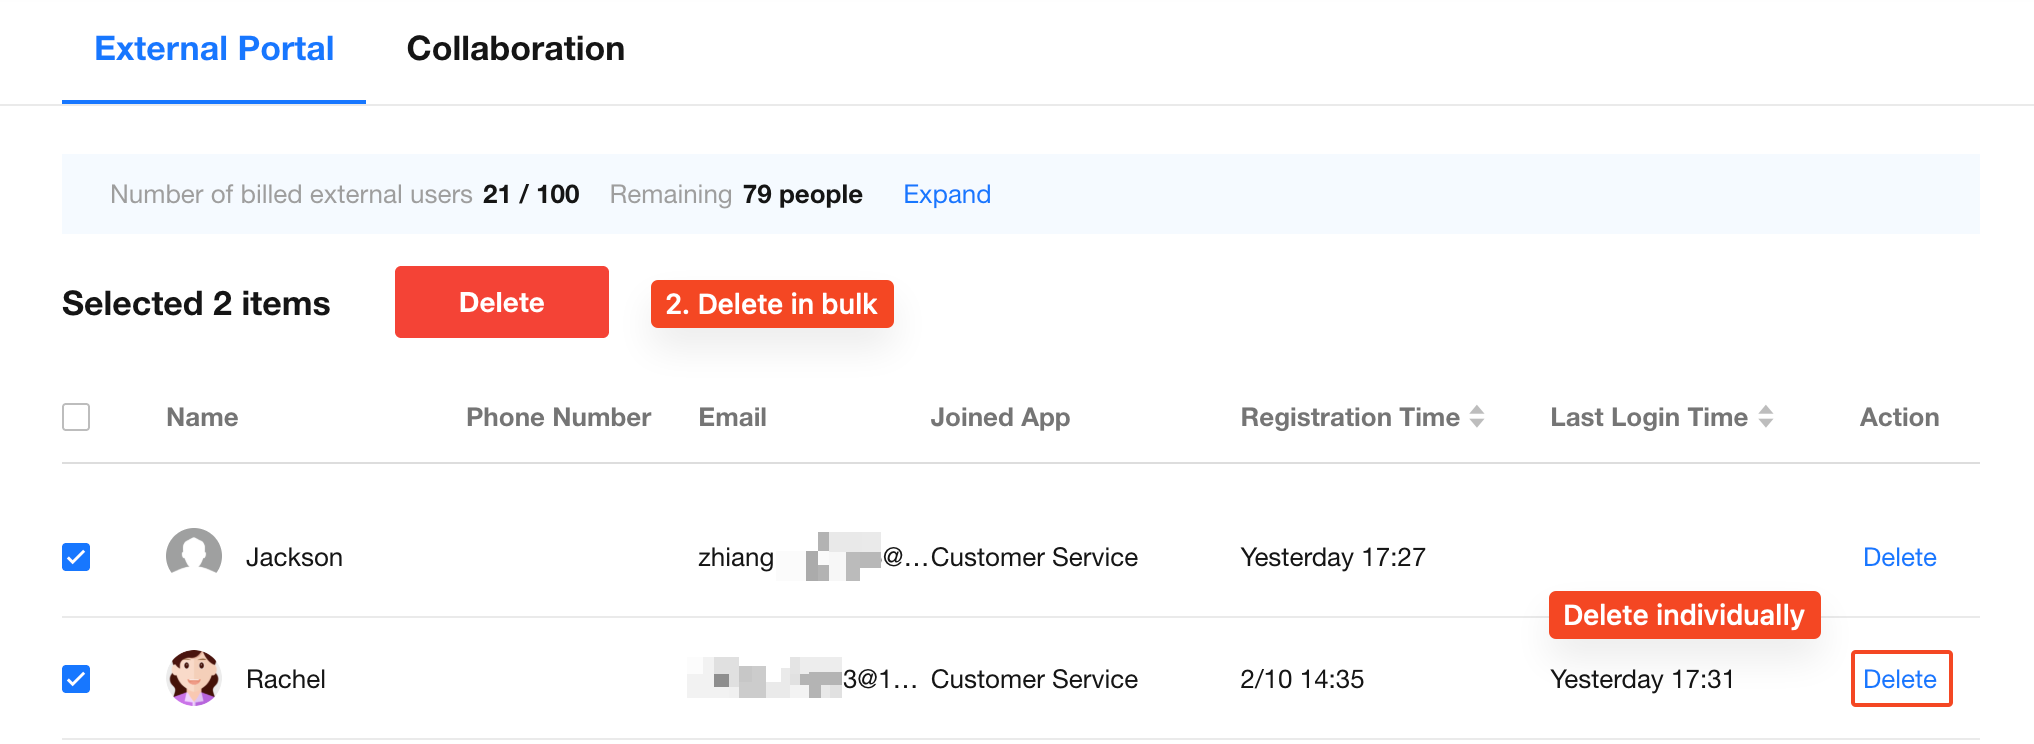The image size is (2034, 744).
Task: Sort by Last Login Time arrows
Action: (x=1766, y=417)
